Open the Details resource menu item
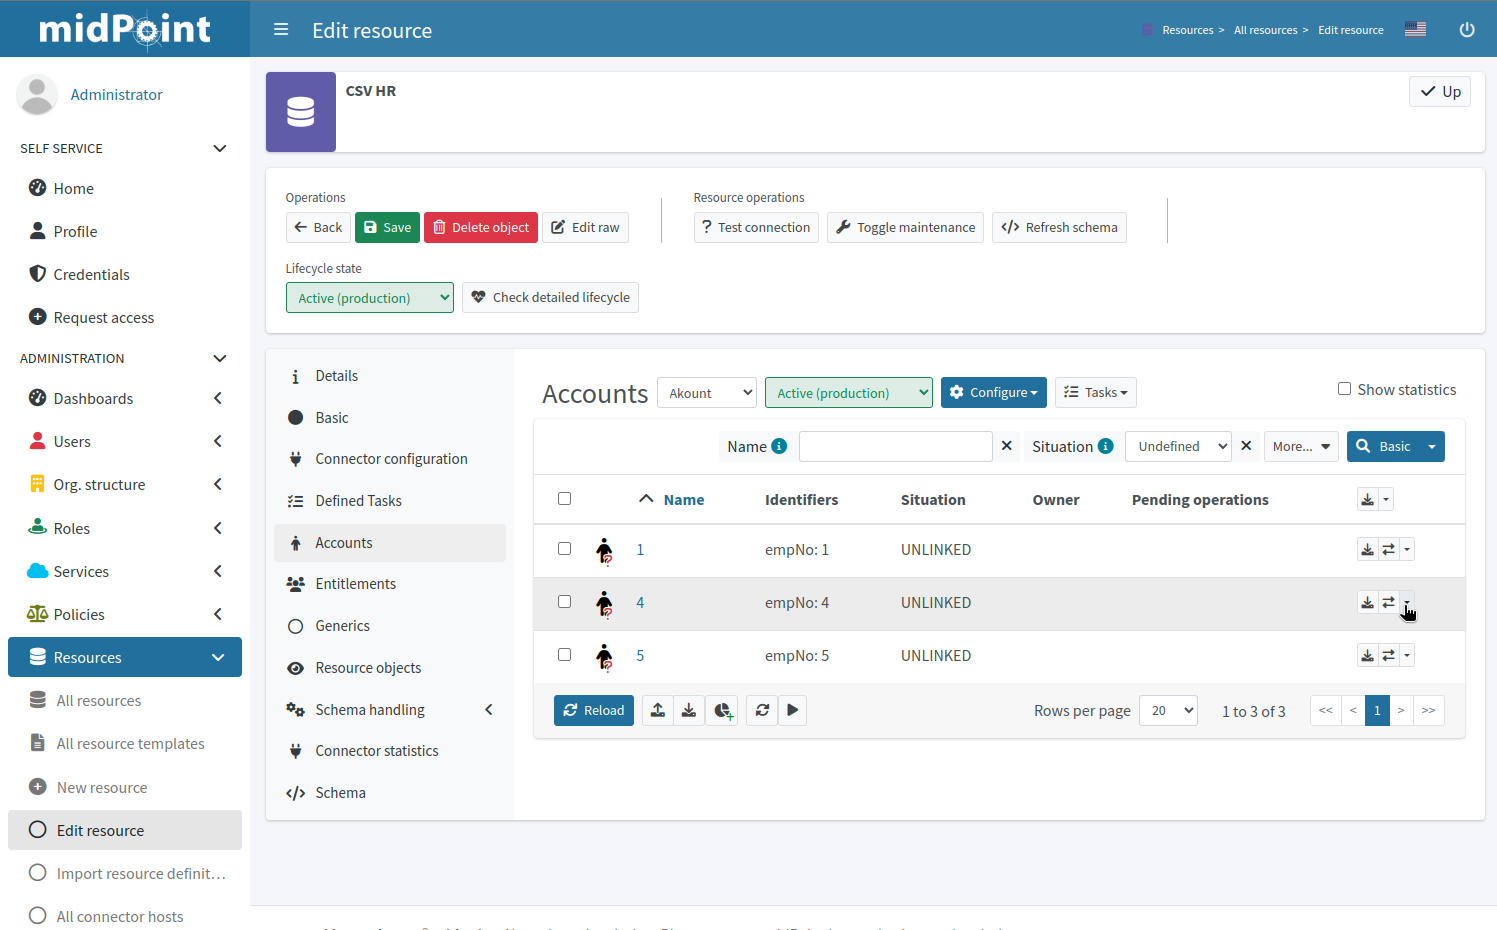The height and width of the screenshot is (930, 1497). coord(390,376)
